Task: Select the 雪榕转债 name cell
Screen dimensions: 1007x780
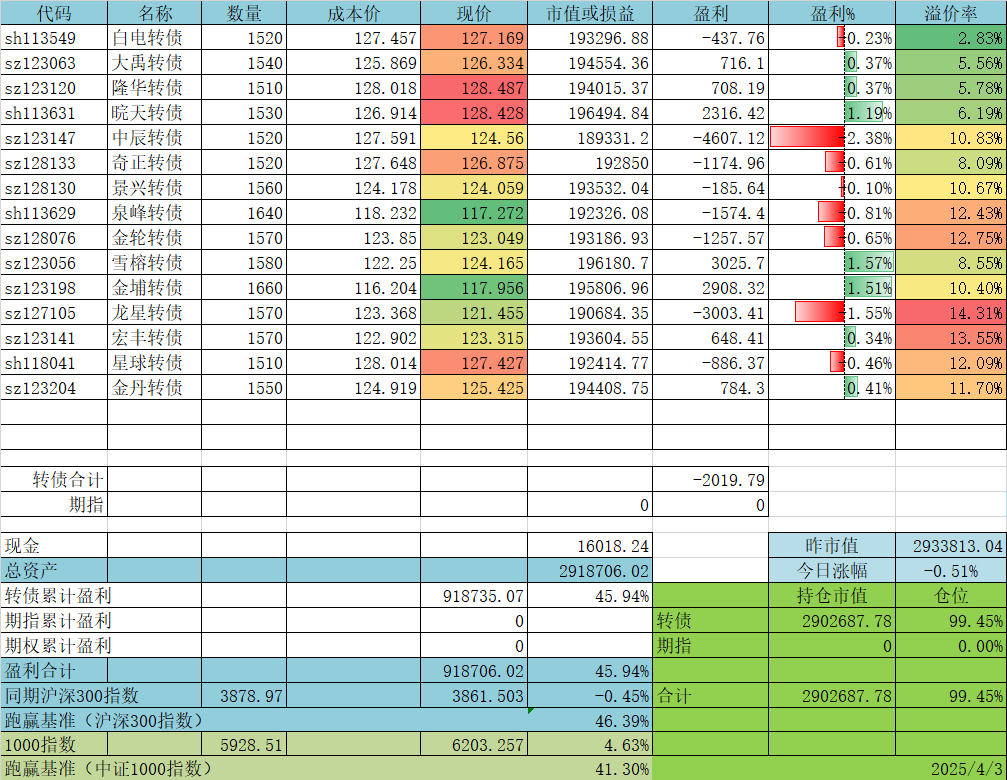Action: tap(155, 263)
